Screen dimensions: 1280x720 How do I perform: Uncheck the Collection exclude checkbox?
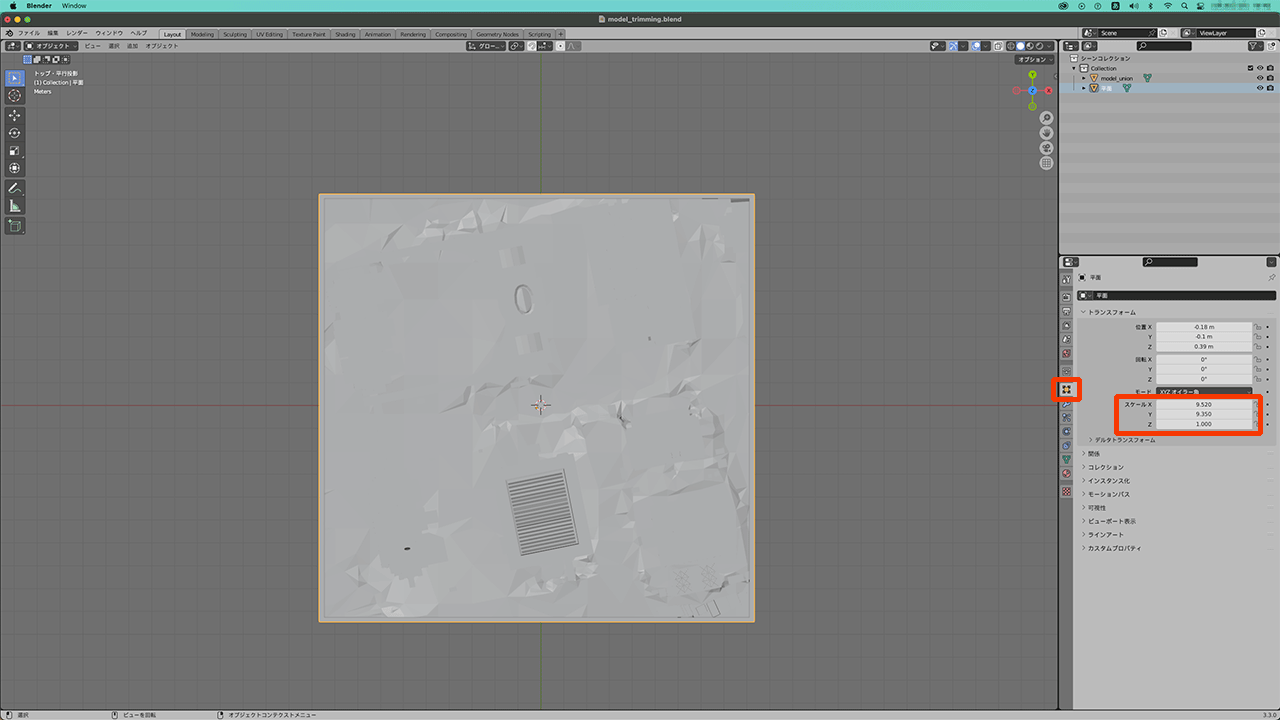point(1250,68)
